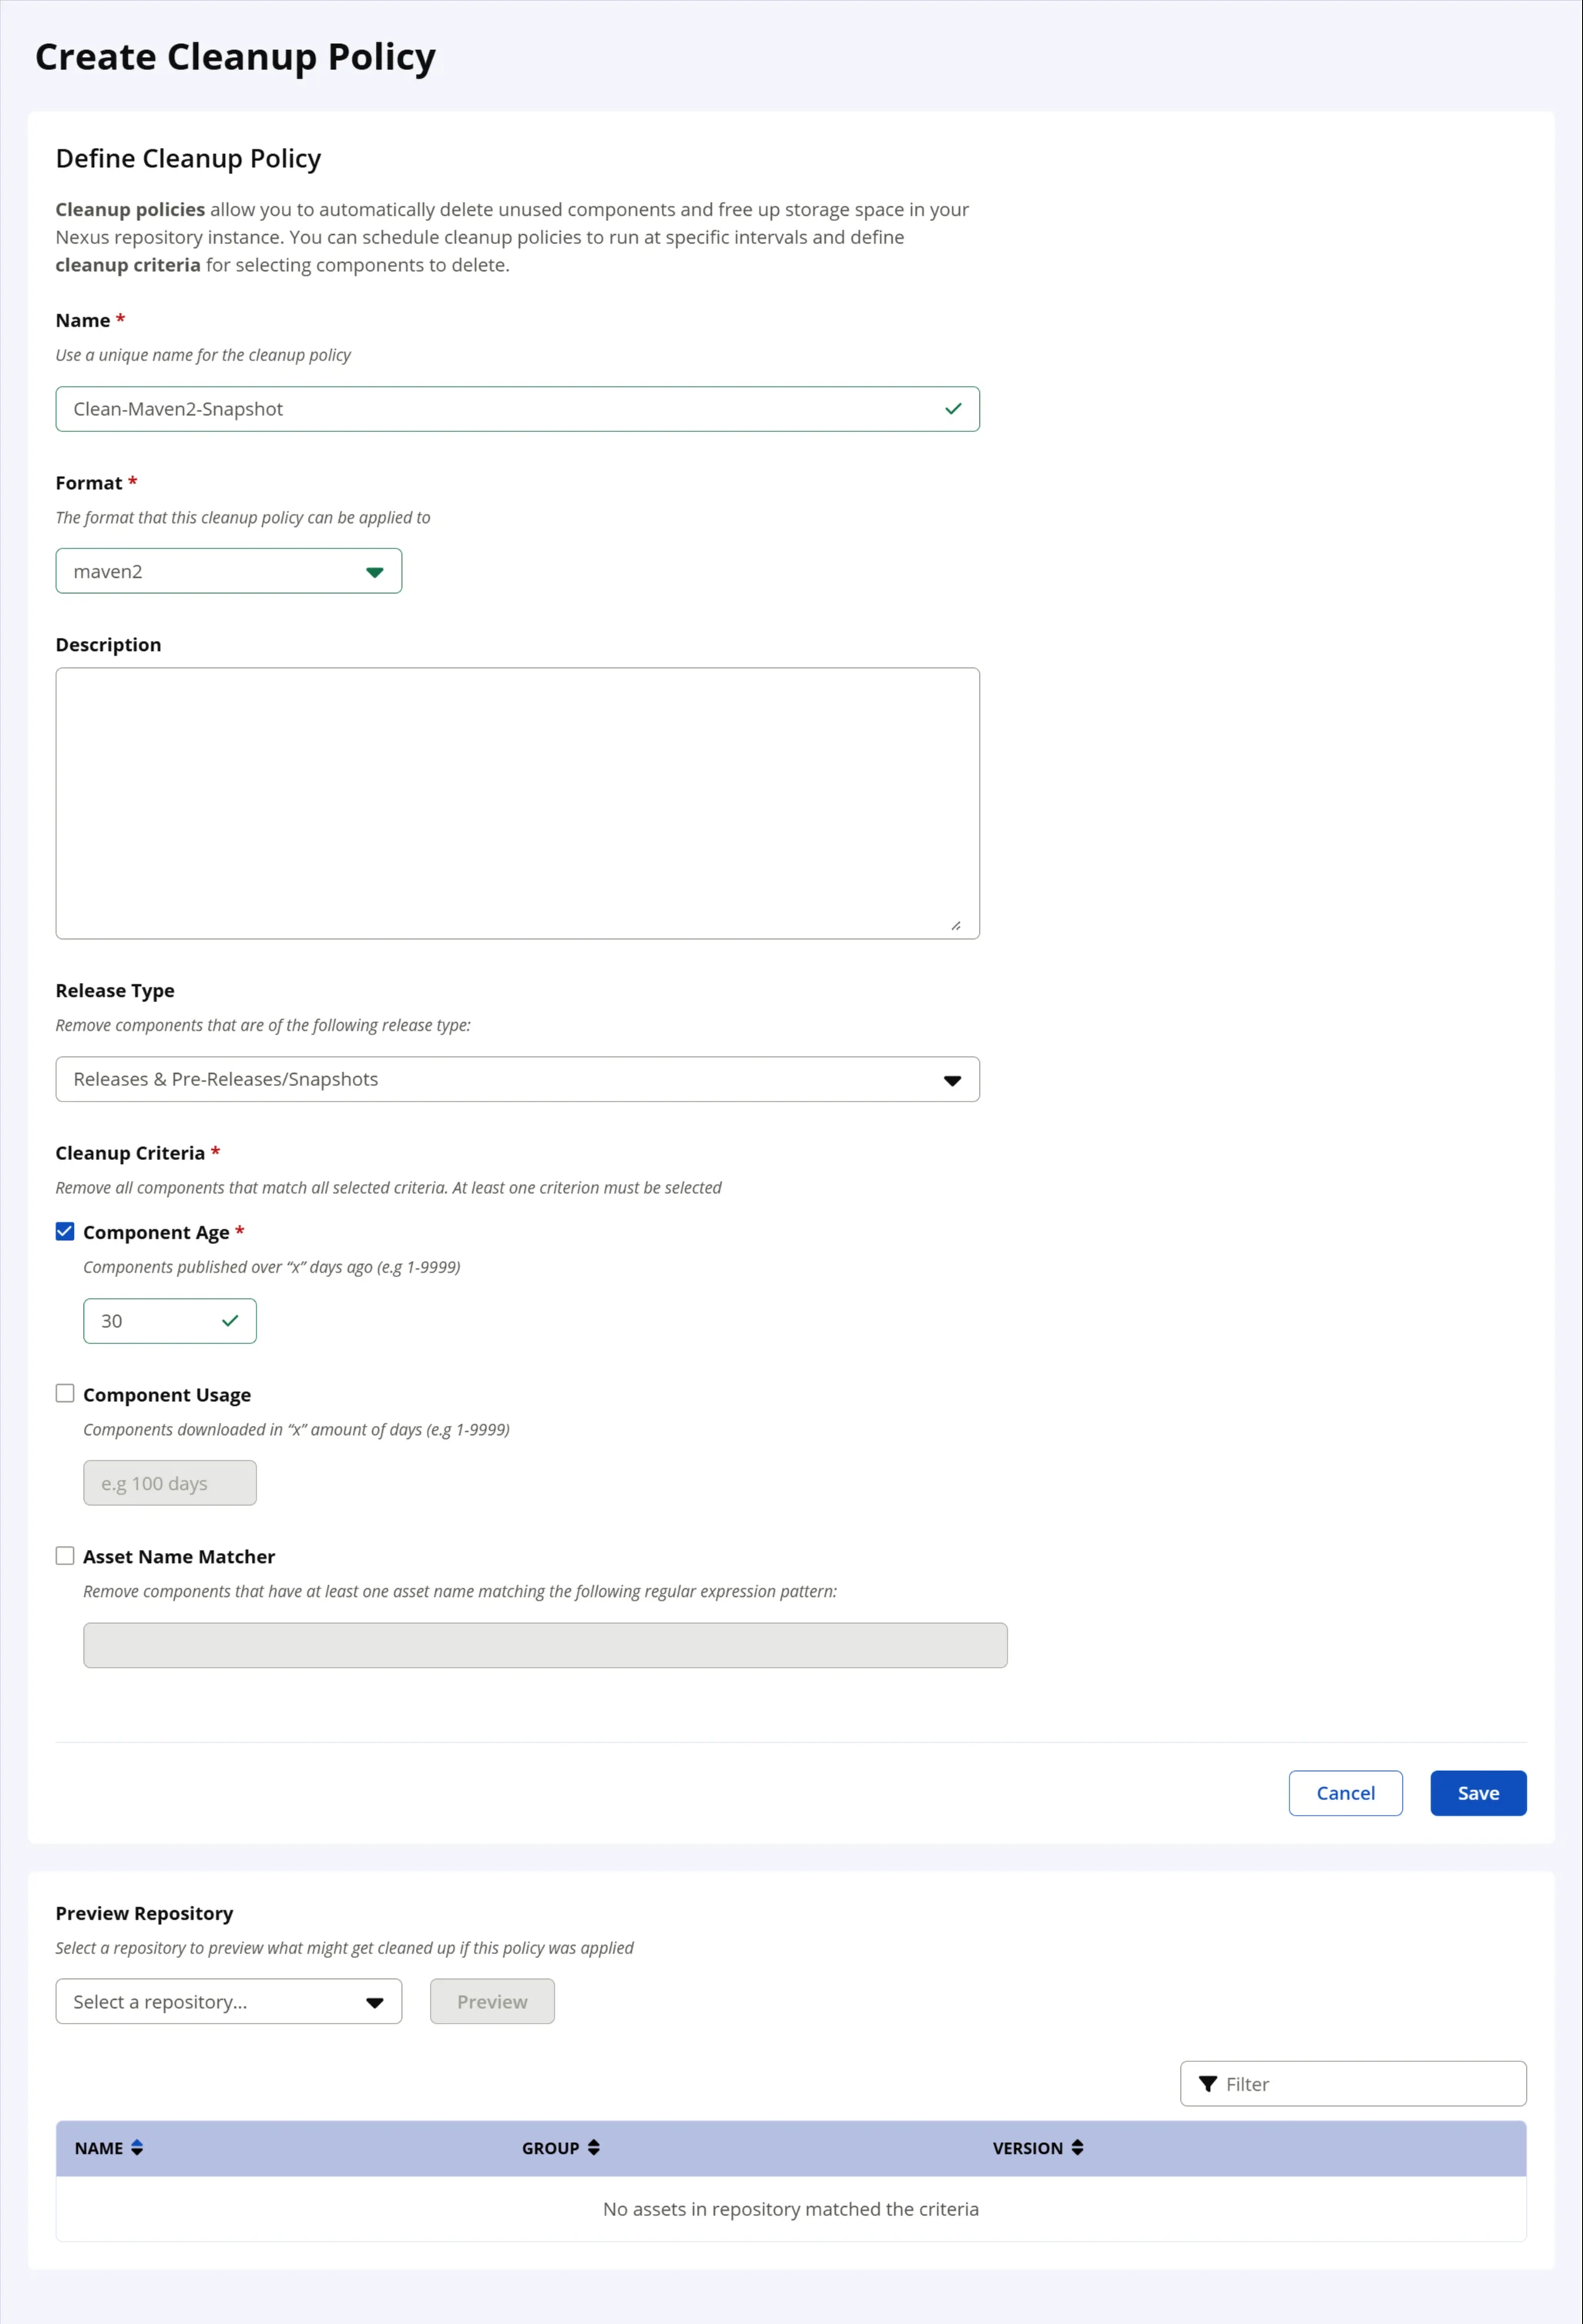The image size is (1583, 2324).
Task: Click the Filter input above the table
Action: click(x=1353, y=2084)
